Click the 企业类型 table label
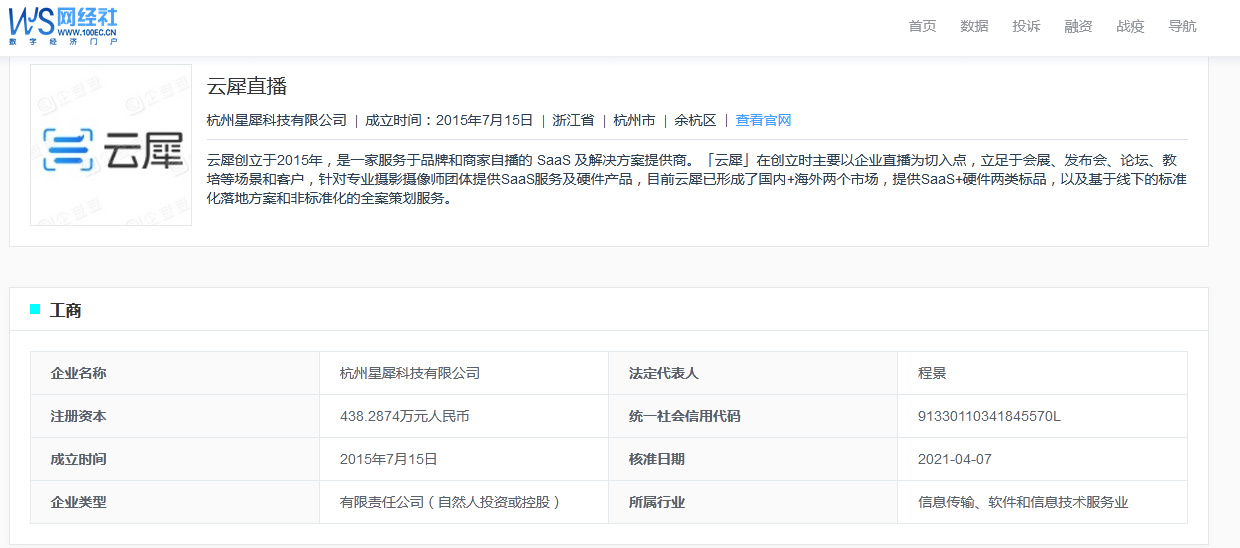Image resolution: width=1240 pixels, height=548 pixels. point(79,502)
